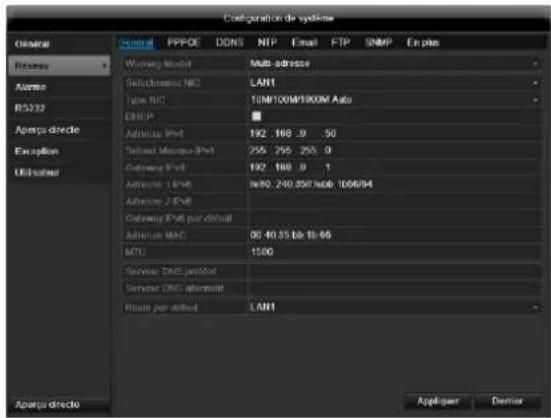Viewport: 551px width, 418px height.
Task: Open the RS232 section
Action: coord(59,108)
